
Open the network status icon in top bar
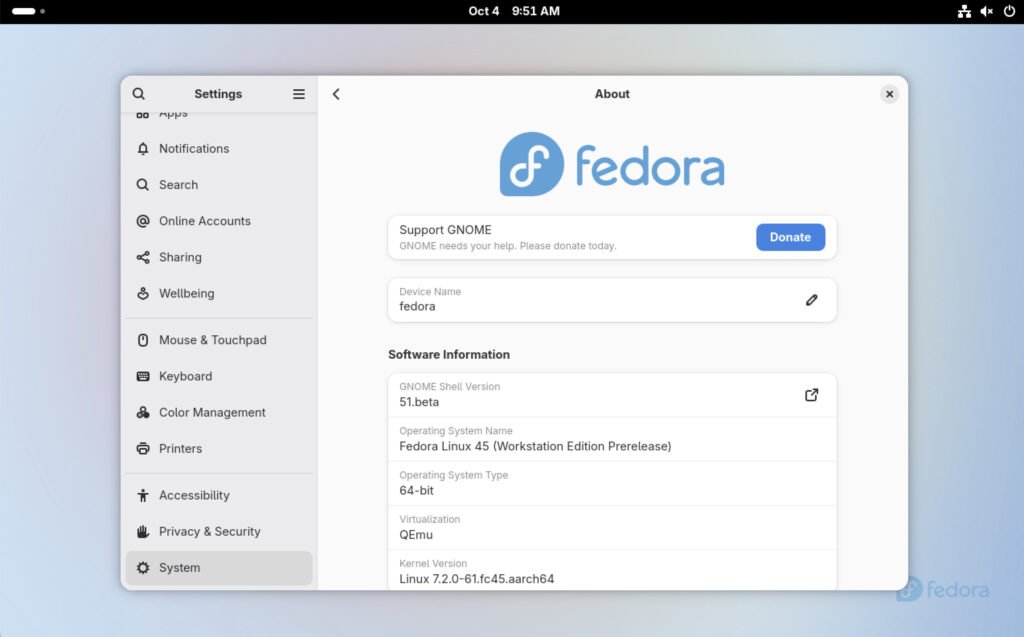pos(965,11)
